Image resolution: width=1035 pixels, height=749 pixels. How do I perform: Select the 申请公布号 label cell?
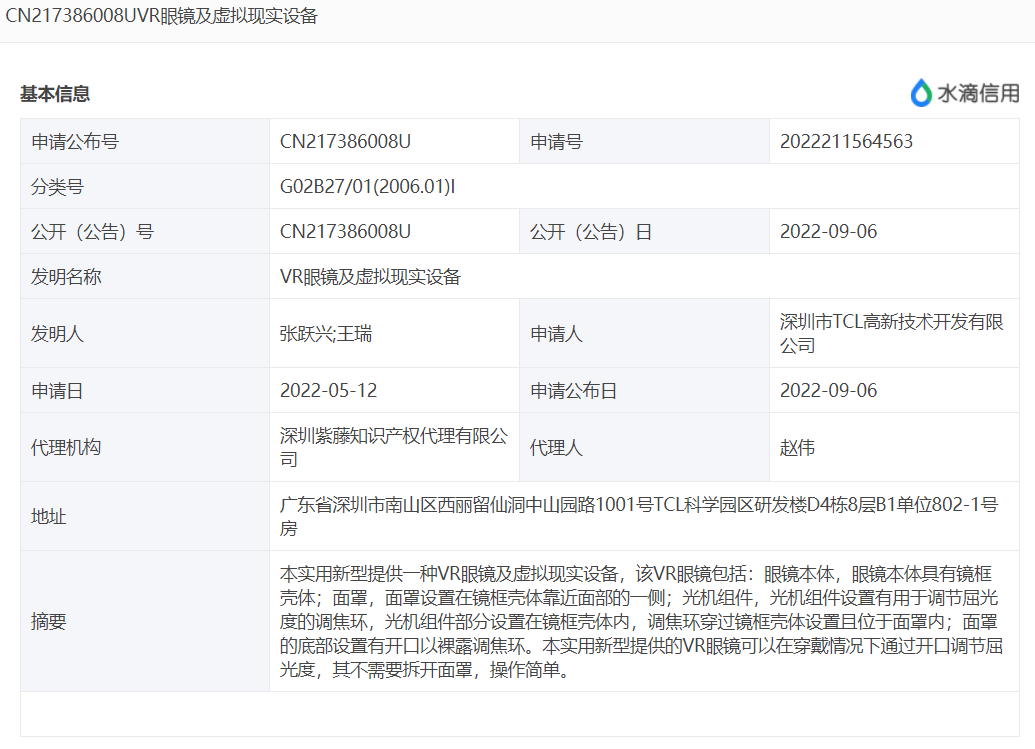coord(145,141)
